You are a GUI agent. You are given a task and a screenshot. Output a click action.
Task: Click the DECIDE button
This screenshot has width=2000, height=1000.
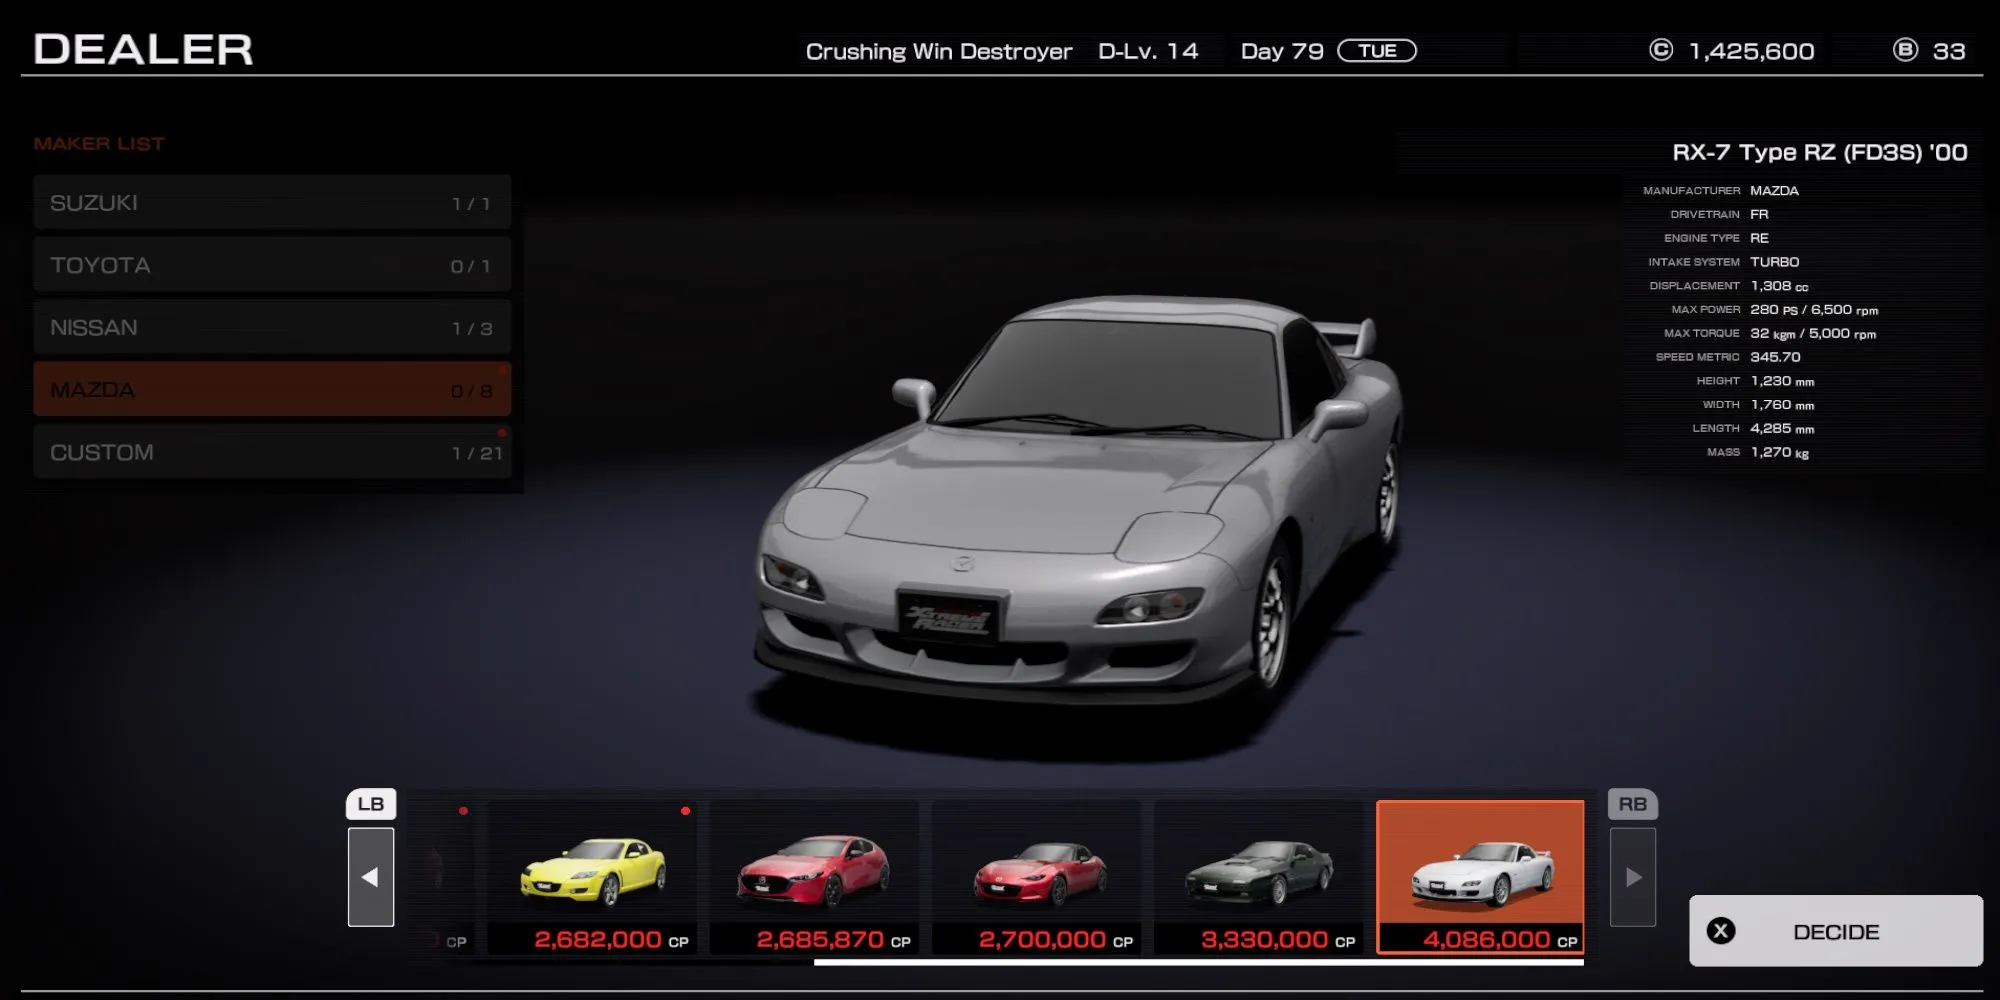[x=1836, y=931]
